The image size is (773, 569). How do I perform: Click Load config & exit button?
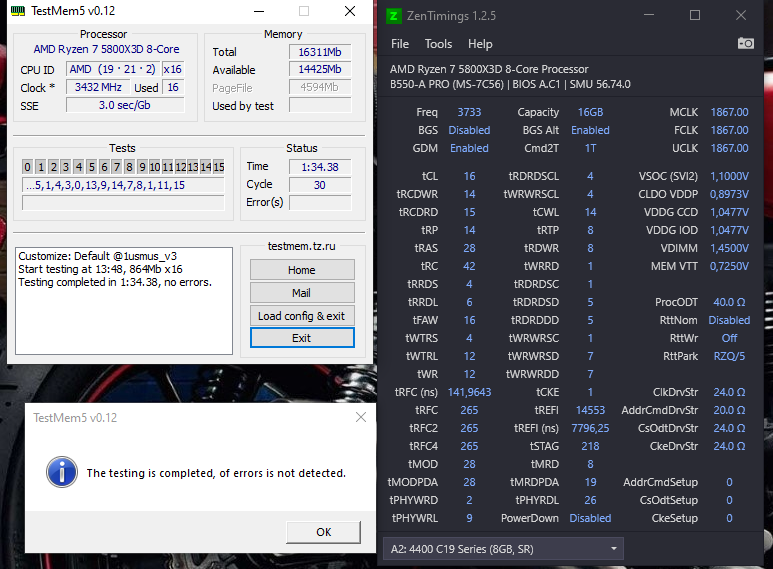pyautogui.click(x=302, y=316)
